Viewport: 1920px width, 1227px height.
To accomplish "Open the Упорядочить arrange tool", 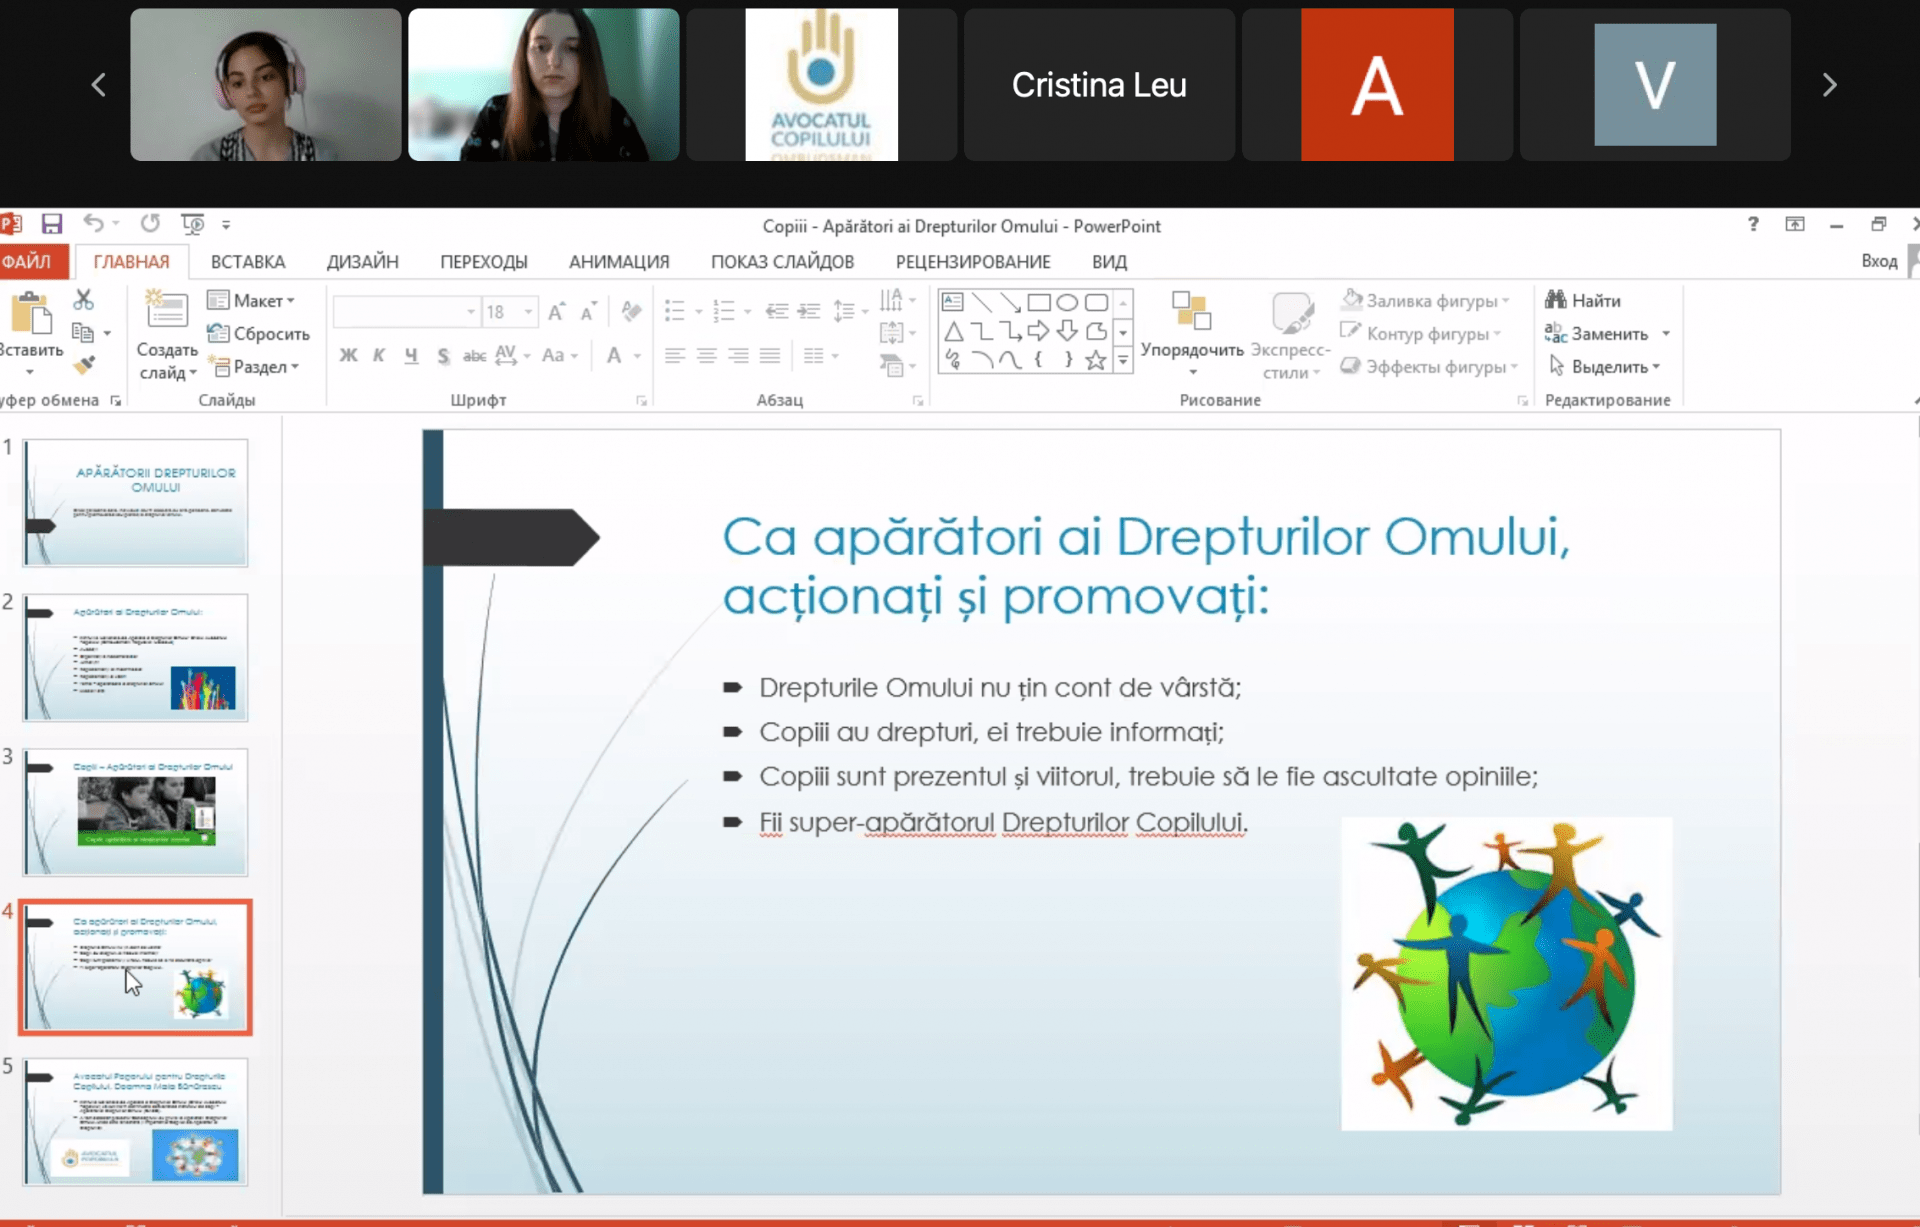I will point(1192,334).
